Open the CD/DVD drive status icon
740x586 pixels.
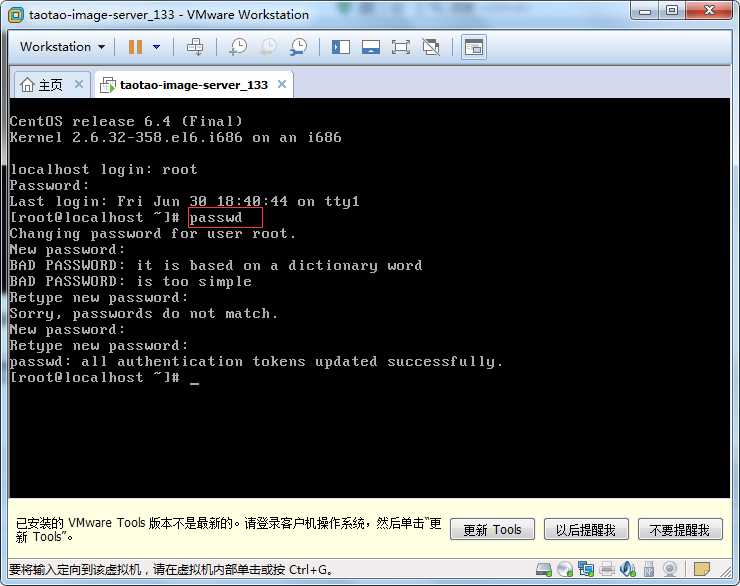point(564,569)
